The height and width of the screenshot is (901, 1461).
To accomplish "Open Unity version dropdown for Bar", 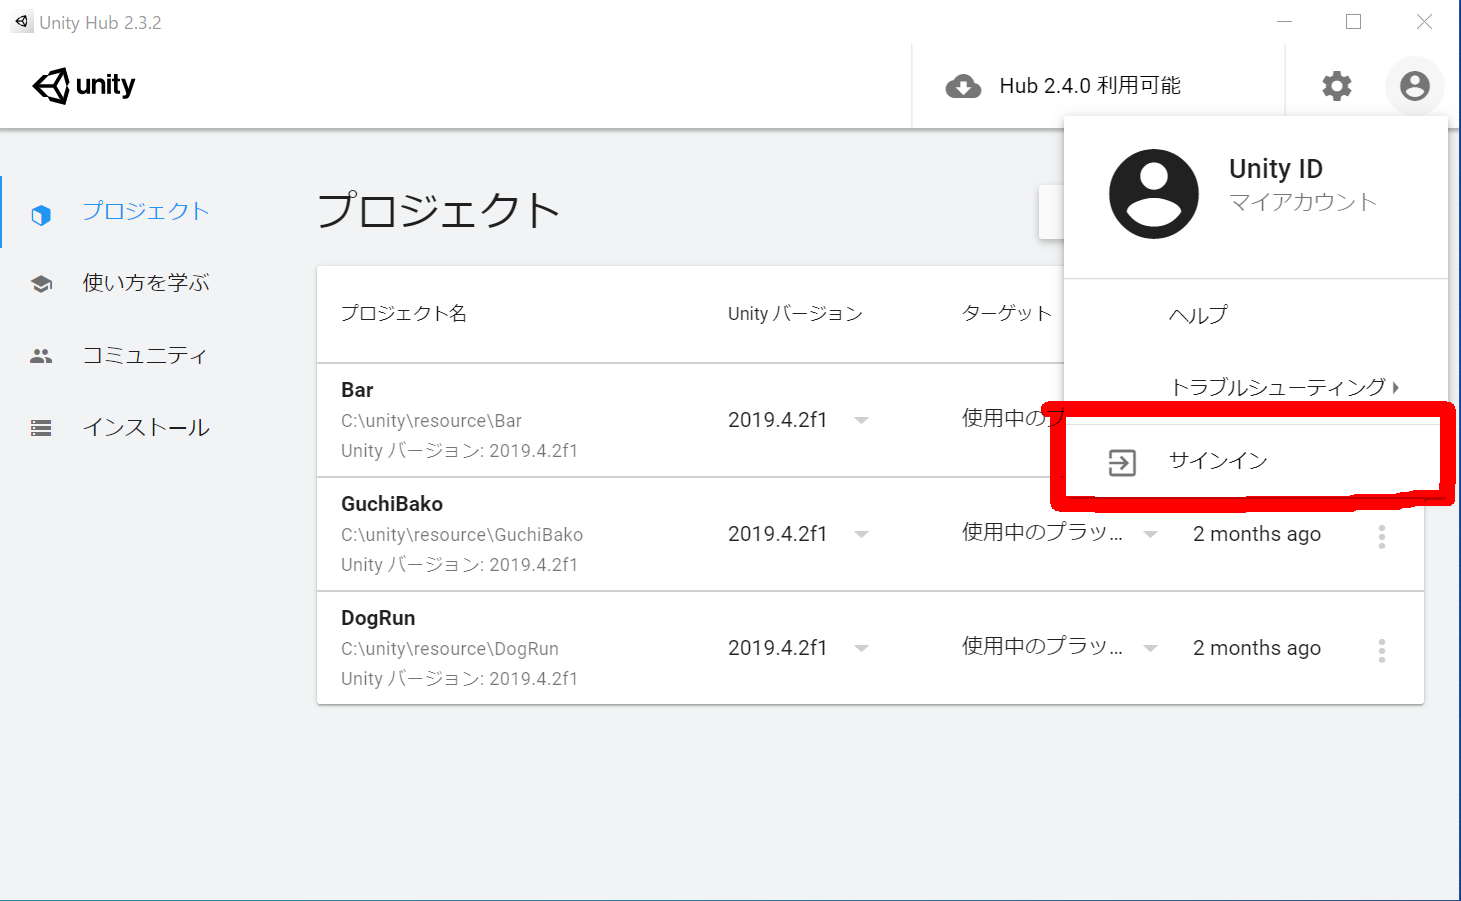I will coord(861,421).
